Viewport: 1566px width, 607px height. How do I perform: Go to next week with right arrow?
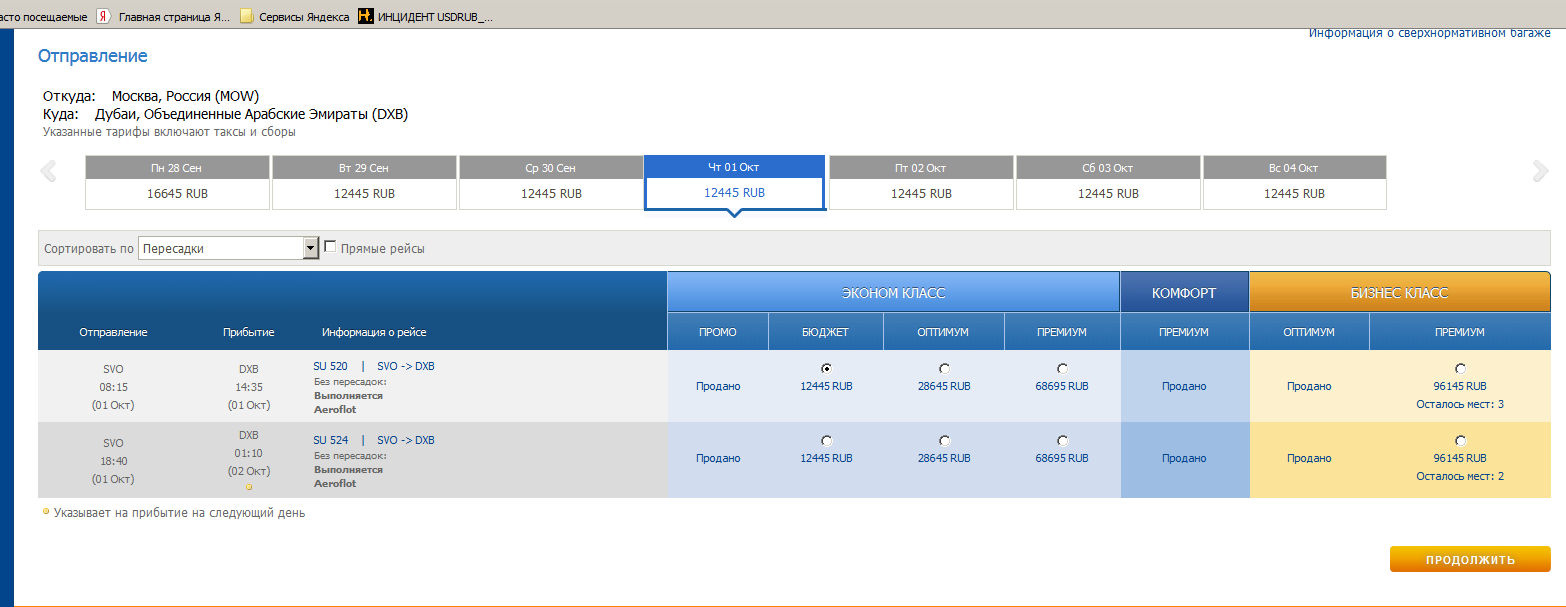coord(1540,171)
